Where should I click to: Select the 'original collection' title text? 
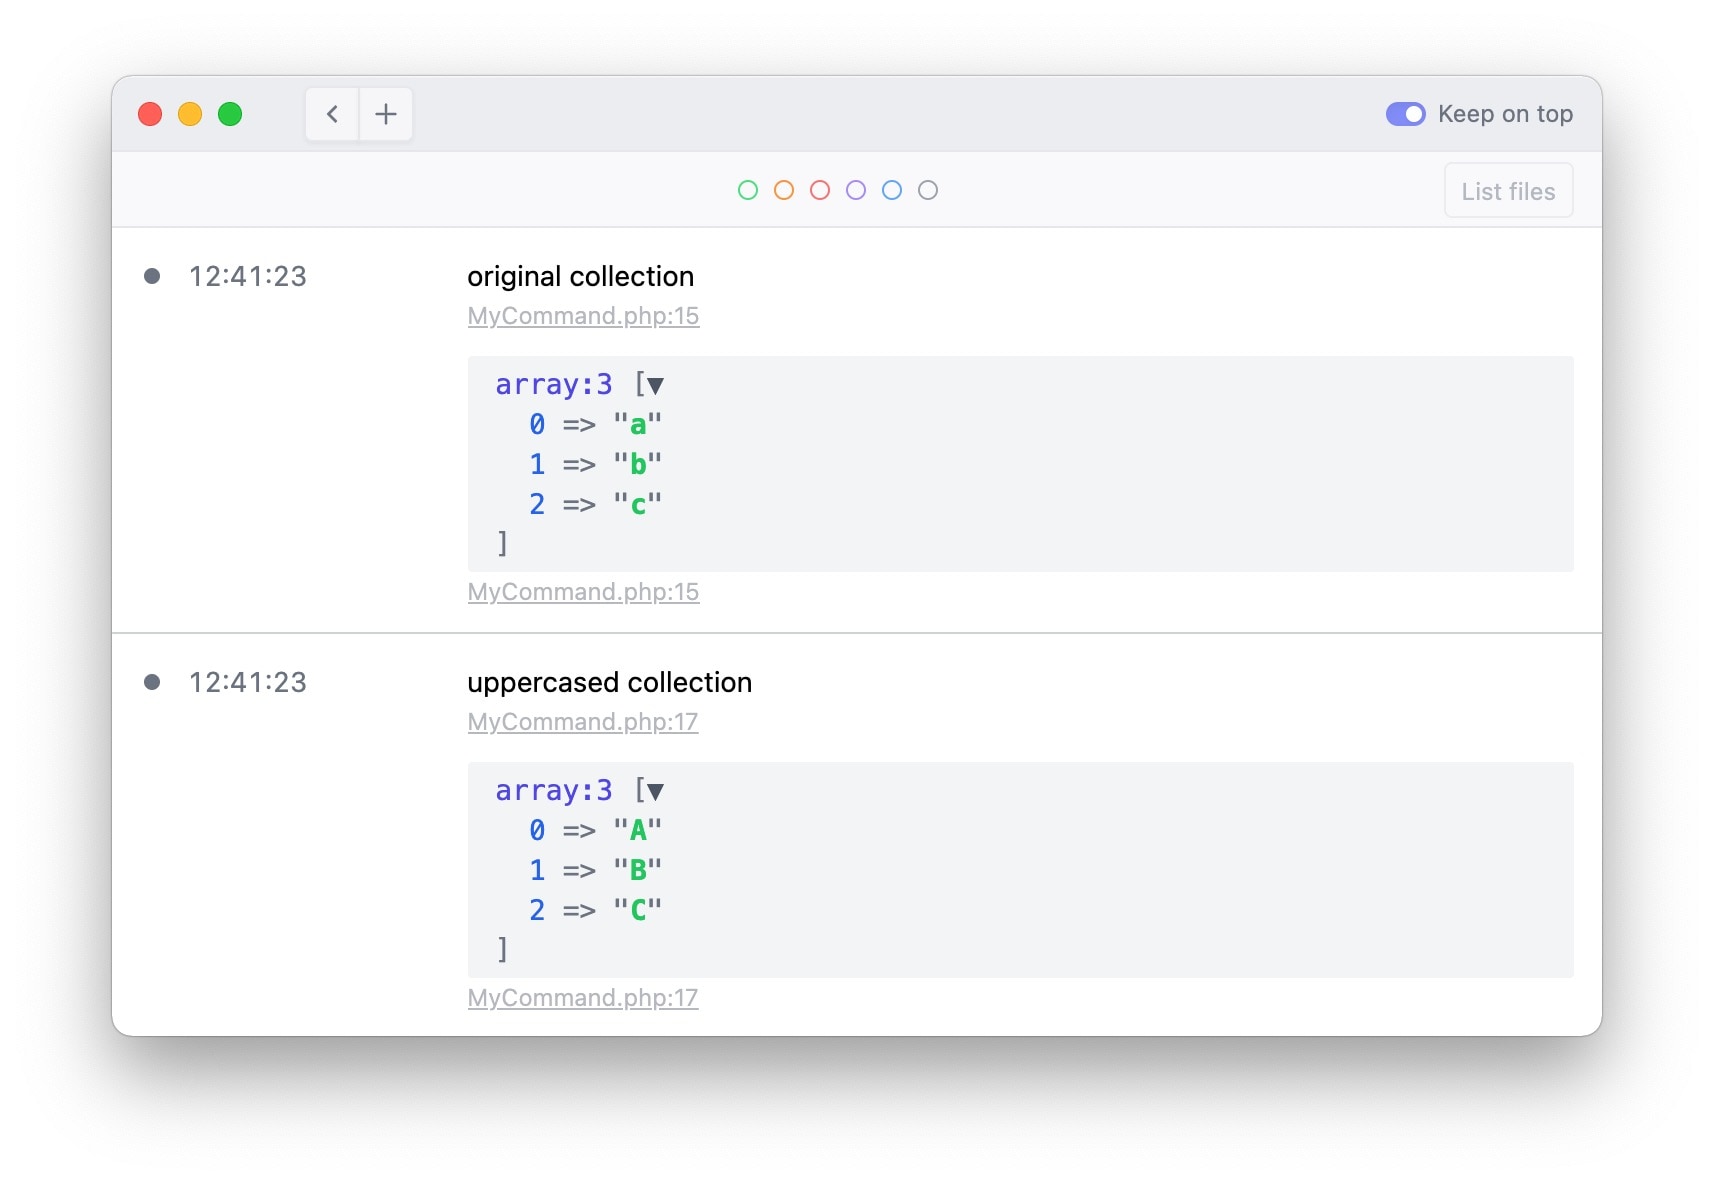click(x=580, y=277)
